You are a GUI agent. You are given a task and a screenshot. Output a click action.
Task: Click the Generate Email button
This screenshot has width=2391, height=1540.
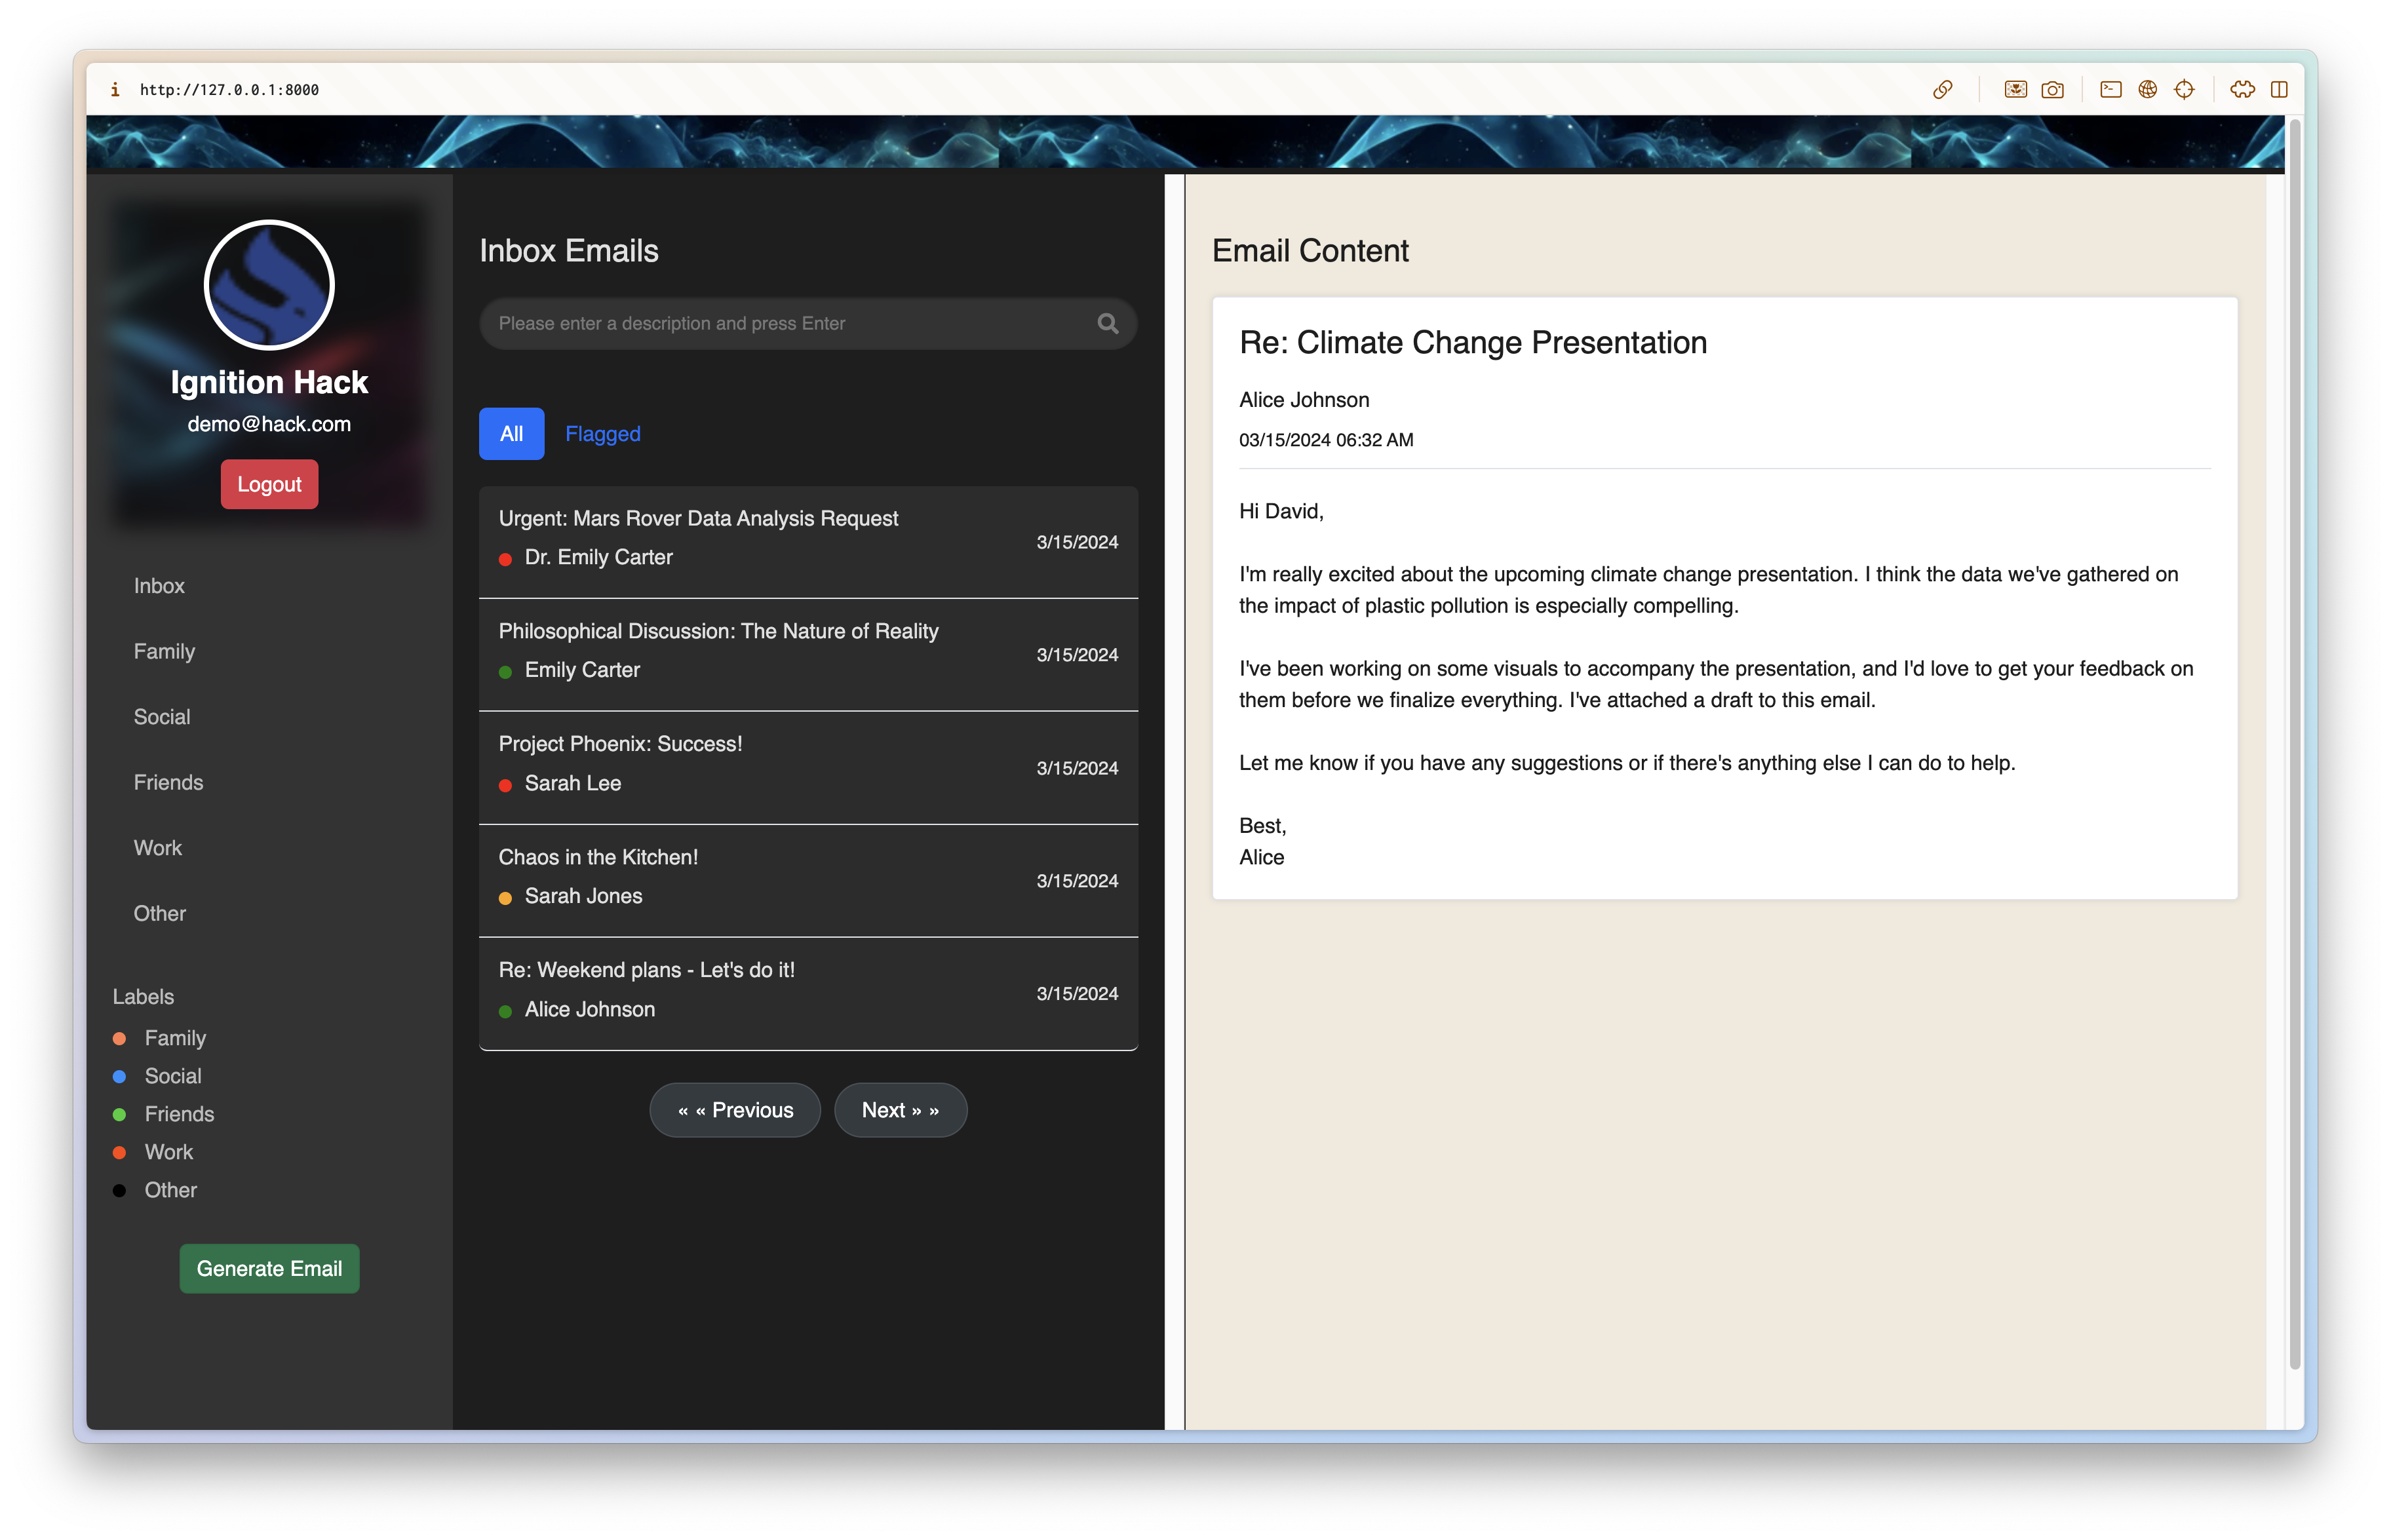(269, 1268)
